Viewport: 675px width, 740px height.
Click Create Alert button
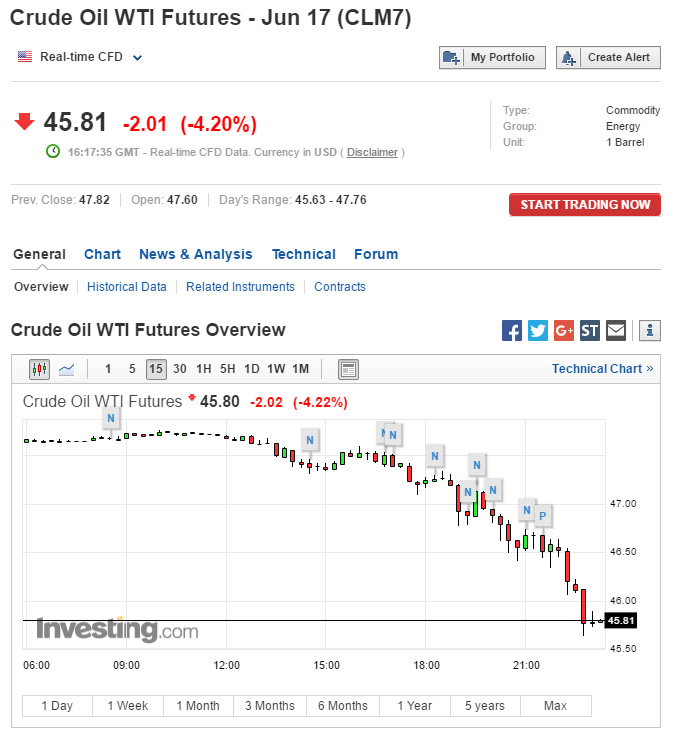608,58
